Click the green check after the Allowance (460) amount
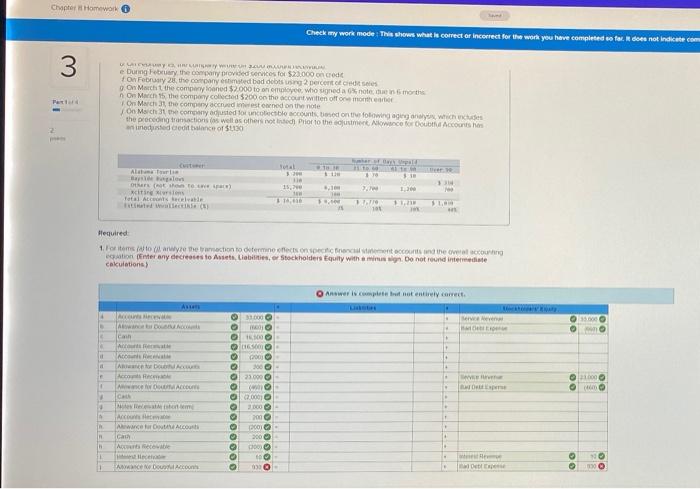The image size is (700, 489). point(267,387)
